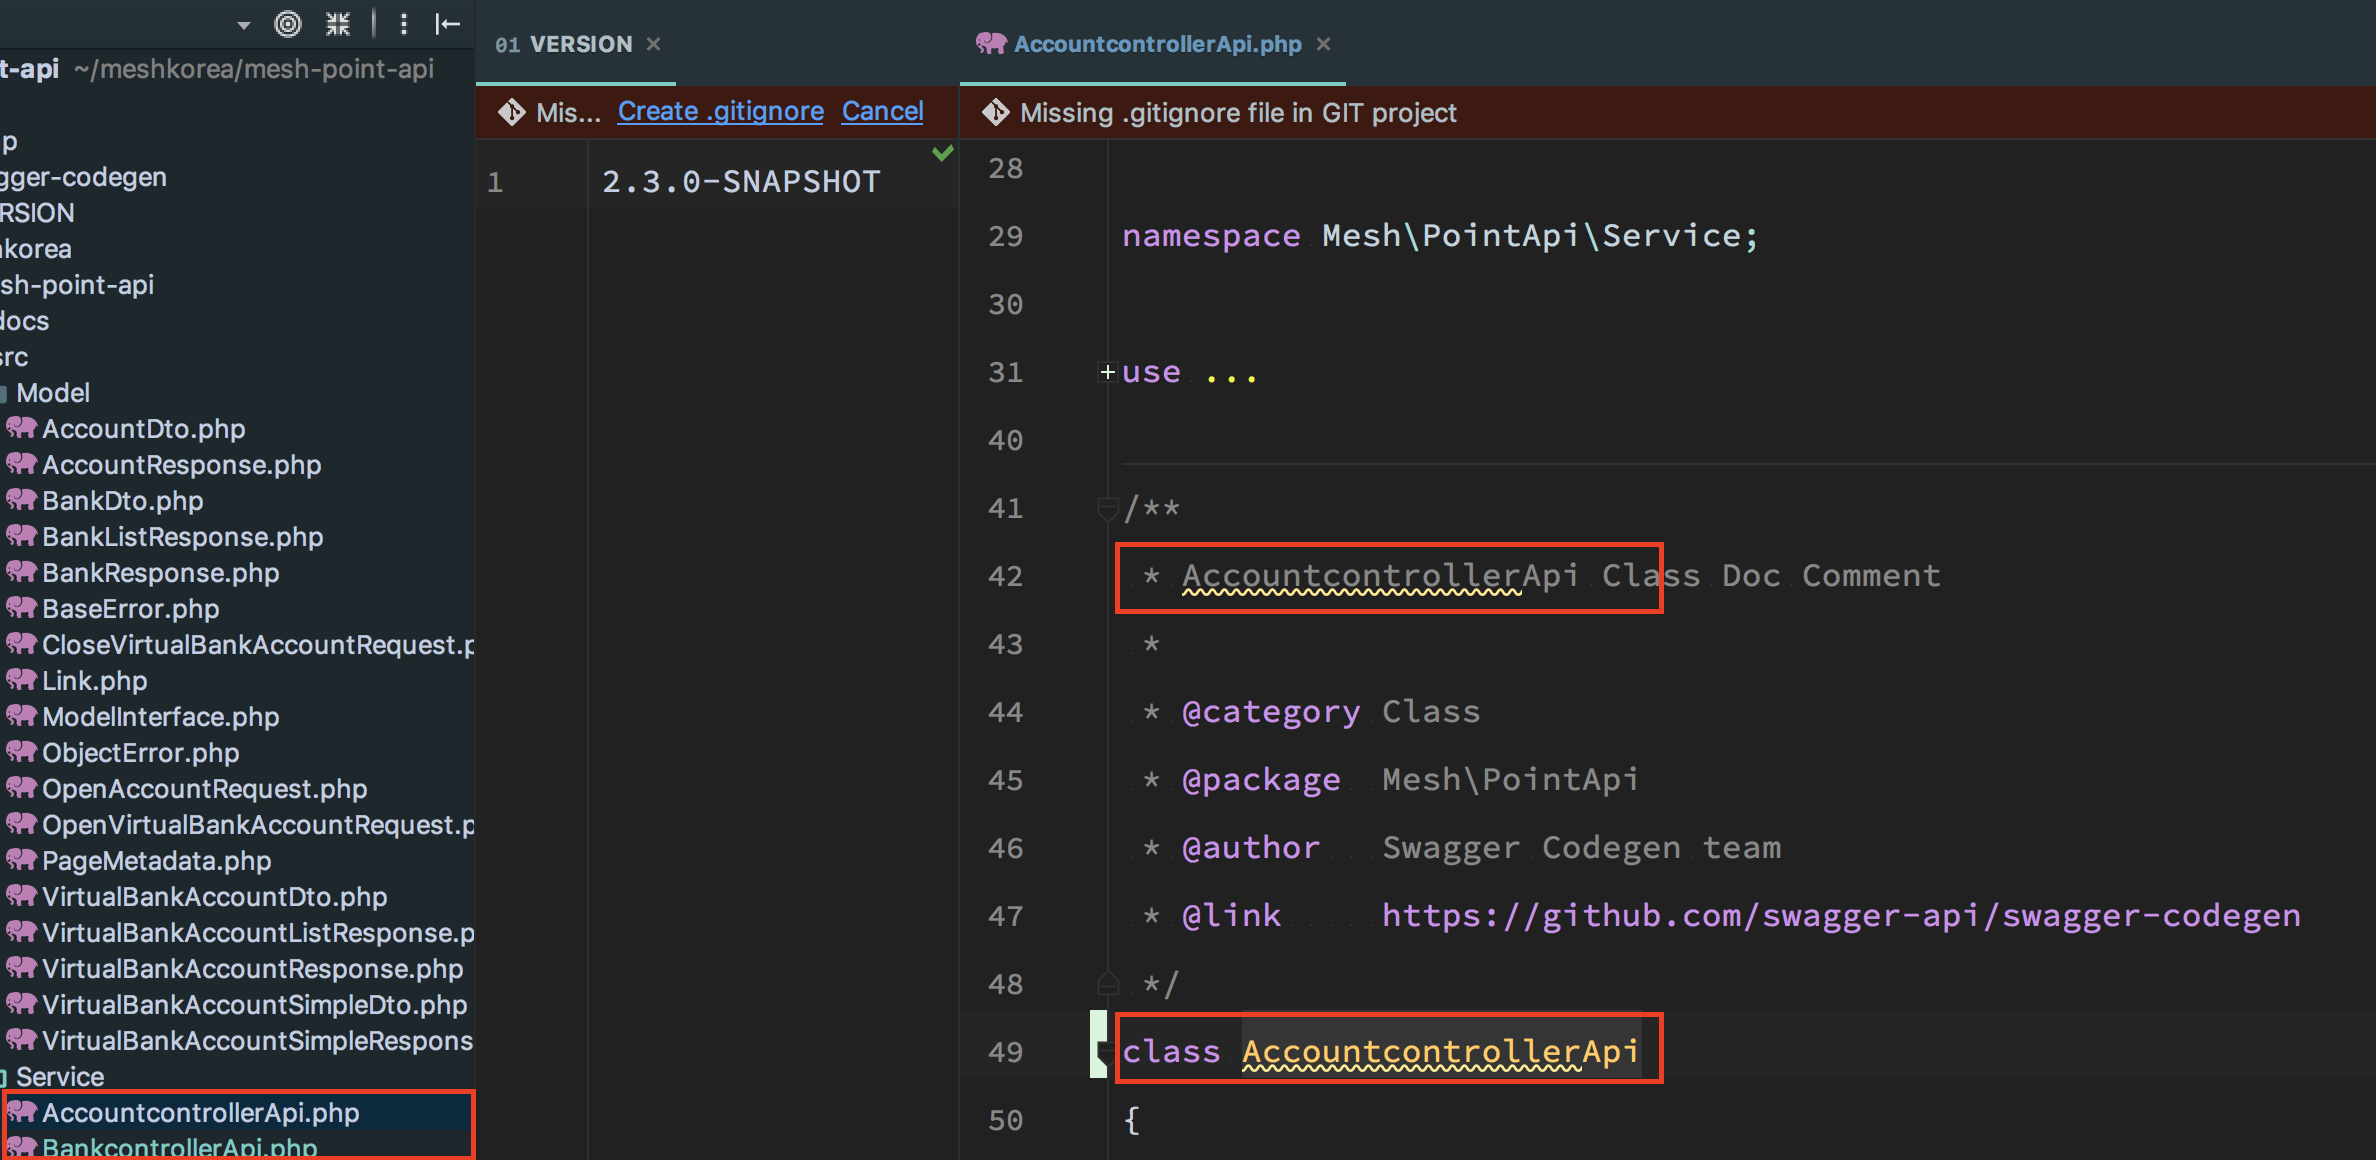This screenshot has width=2376, height=1160.
Task: Click the Create .gitignore link
Action: point(720,111)
